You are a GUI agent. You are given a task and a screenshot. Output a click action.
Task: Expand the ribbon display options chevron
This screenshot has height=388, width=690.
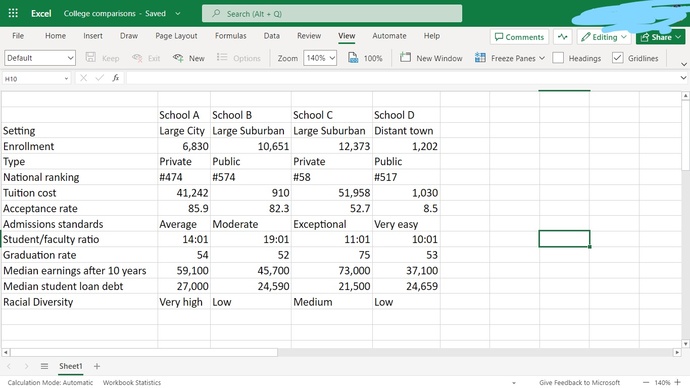[x=683, y=64]
